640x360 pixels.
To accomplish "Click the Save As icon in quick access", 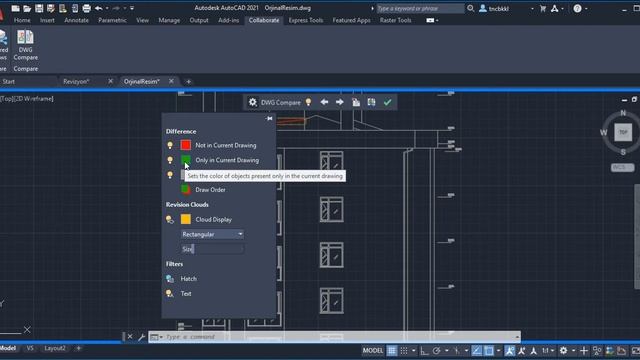I will (x=51, y=8).
